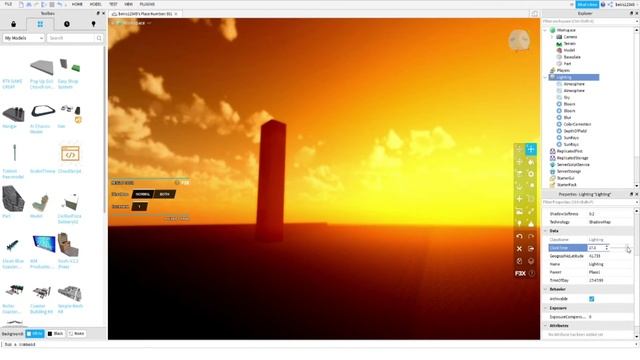Click the F3X redo arrow
This screenshot has height=360, width=640.
coord(531,236)
